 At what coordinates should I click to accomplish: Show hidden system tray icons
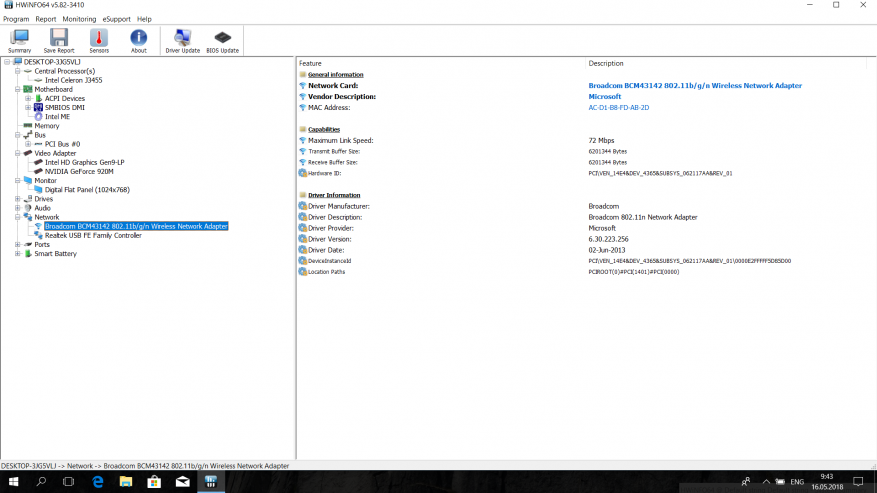point(766,482)
